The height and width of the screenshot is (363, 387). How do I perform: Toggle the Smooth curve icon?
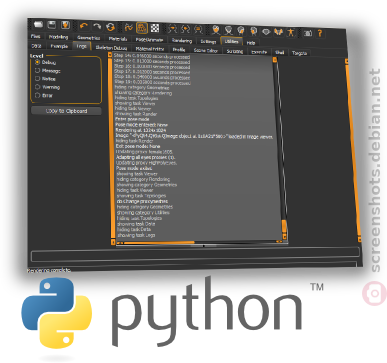click(x=129, y=27)
